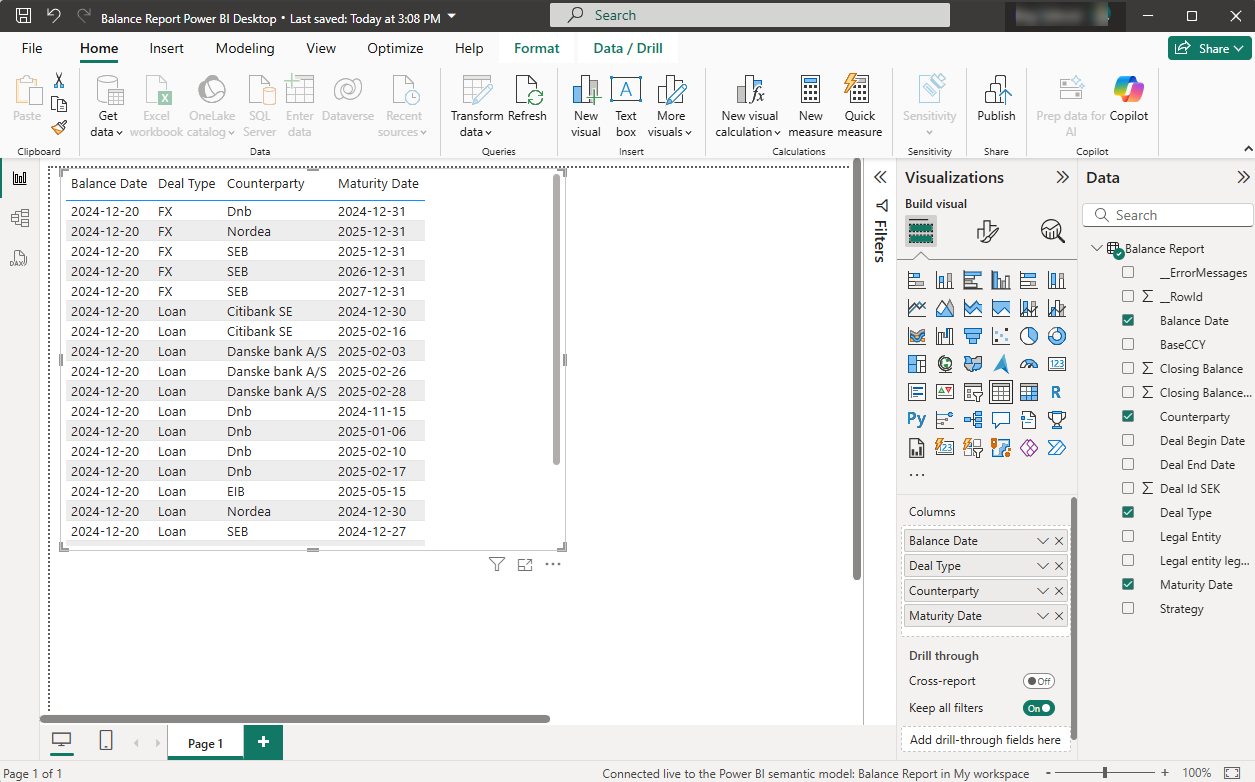Viewport: 1255px width, 782px height.
Task: Choose the R script visual icon
Action: [1056, 392]
